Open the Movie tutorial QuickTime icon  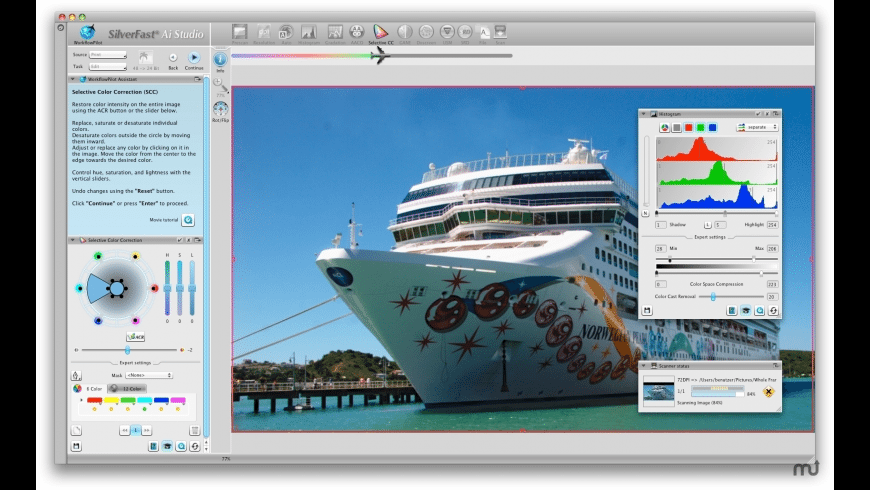[x=188, y=220]
